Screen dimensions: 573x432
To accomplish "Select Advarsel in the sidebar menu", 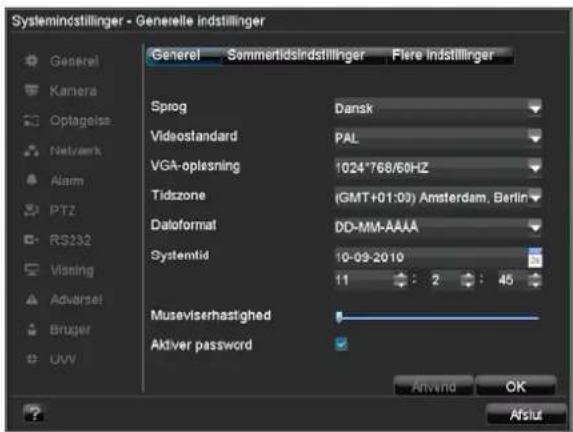I will tap(76, 300).
